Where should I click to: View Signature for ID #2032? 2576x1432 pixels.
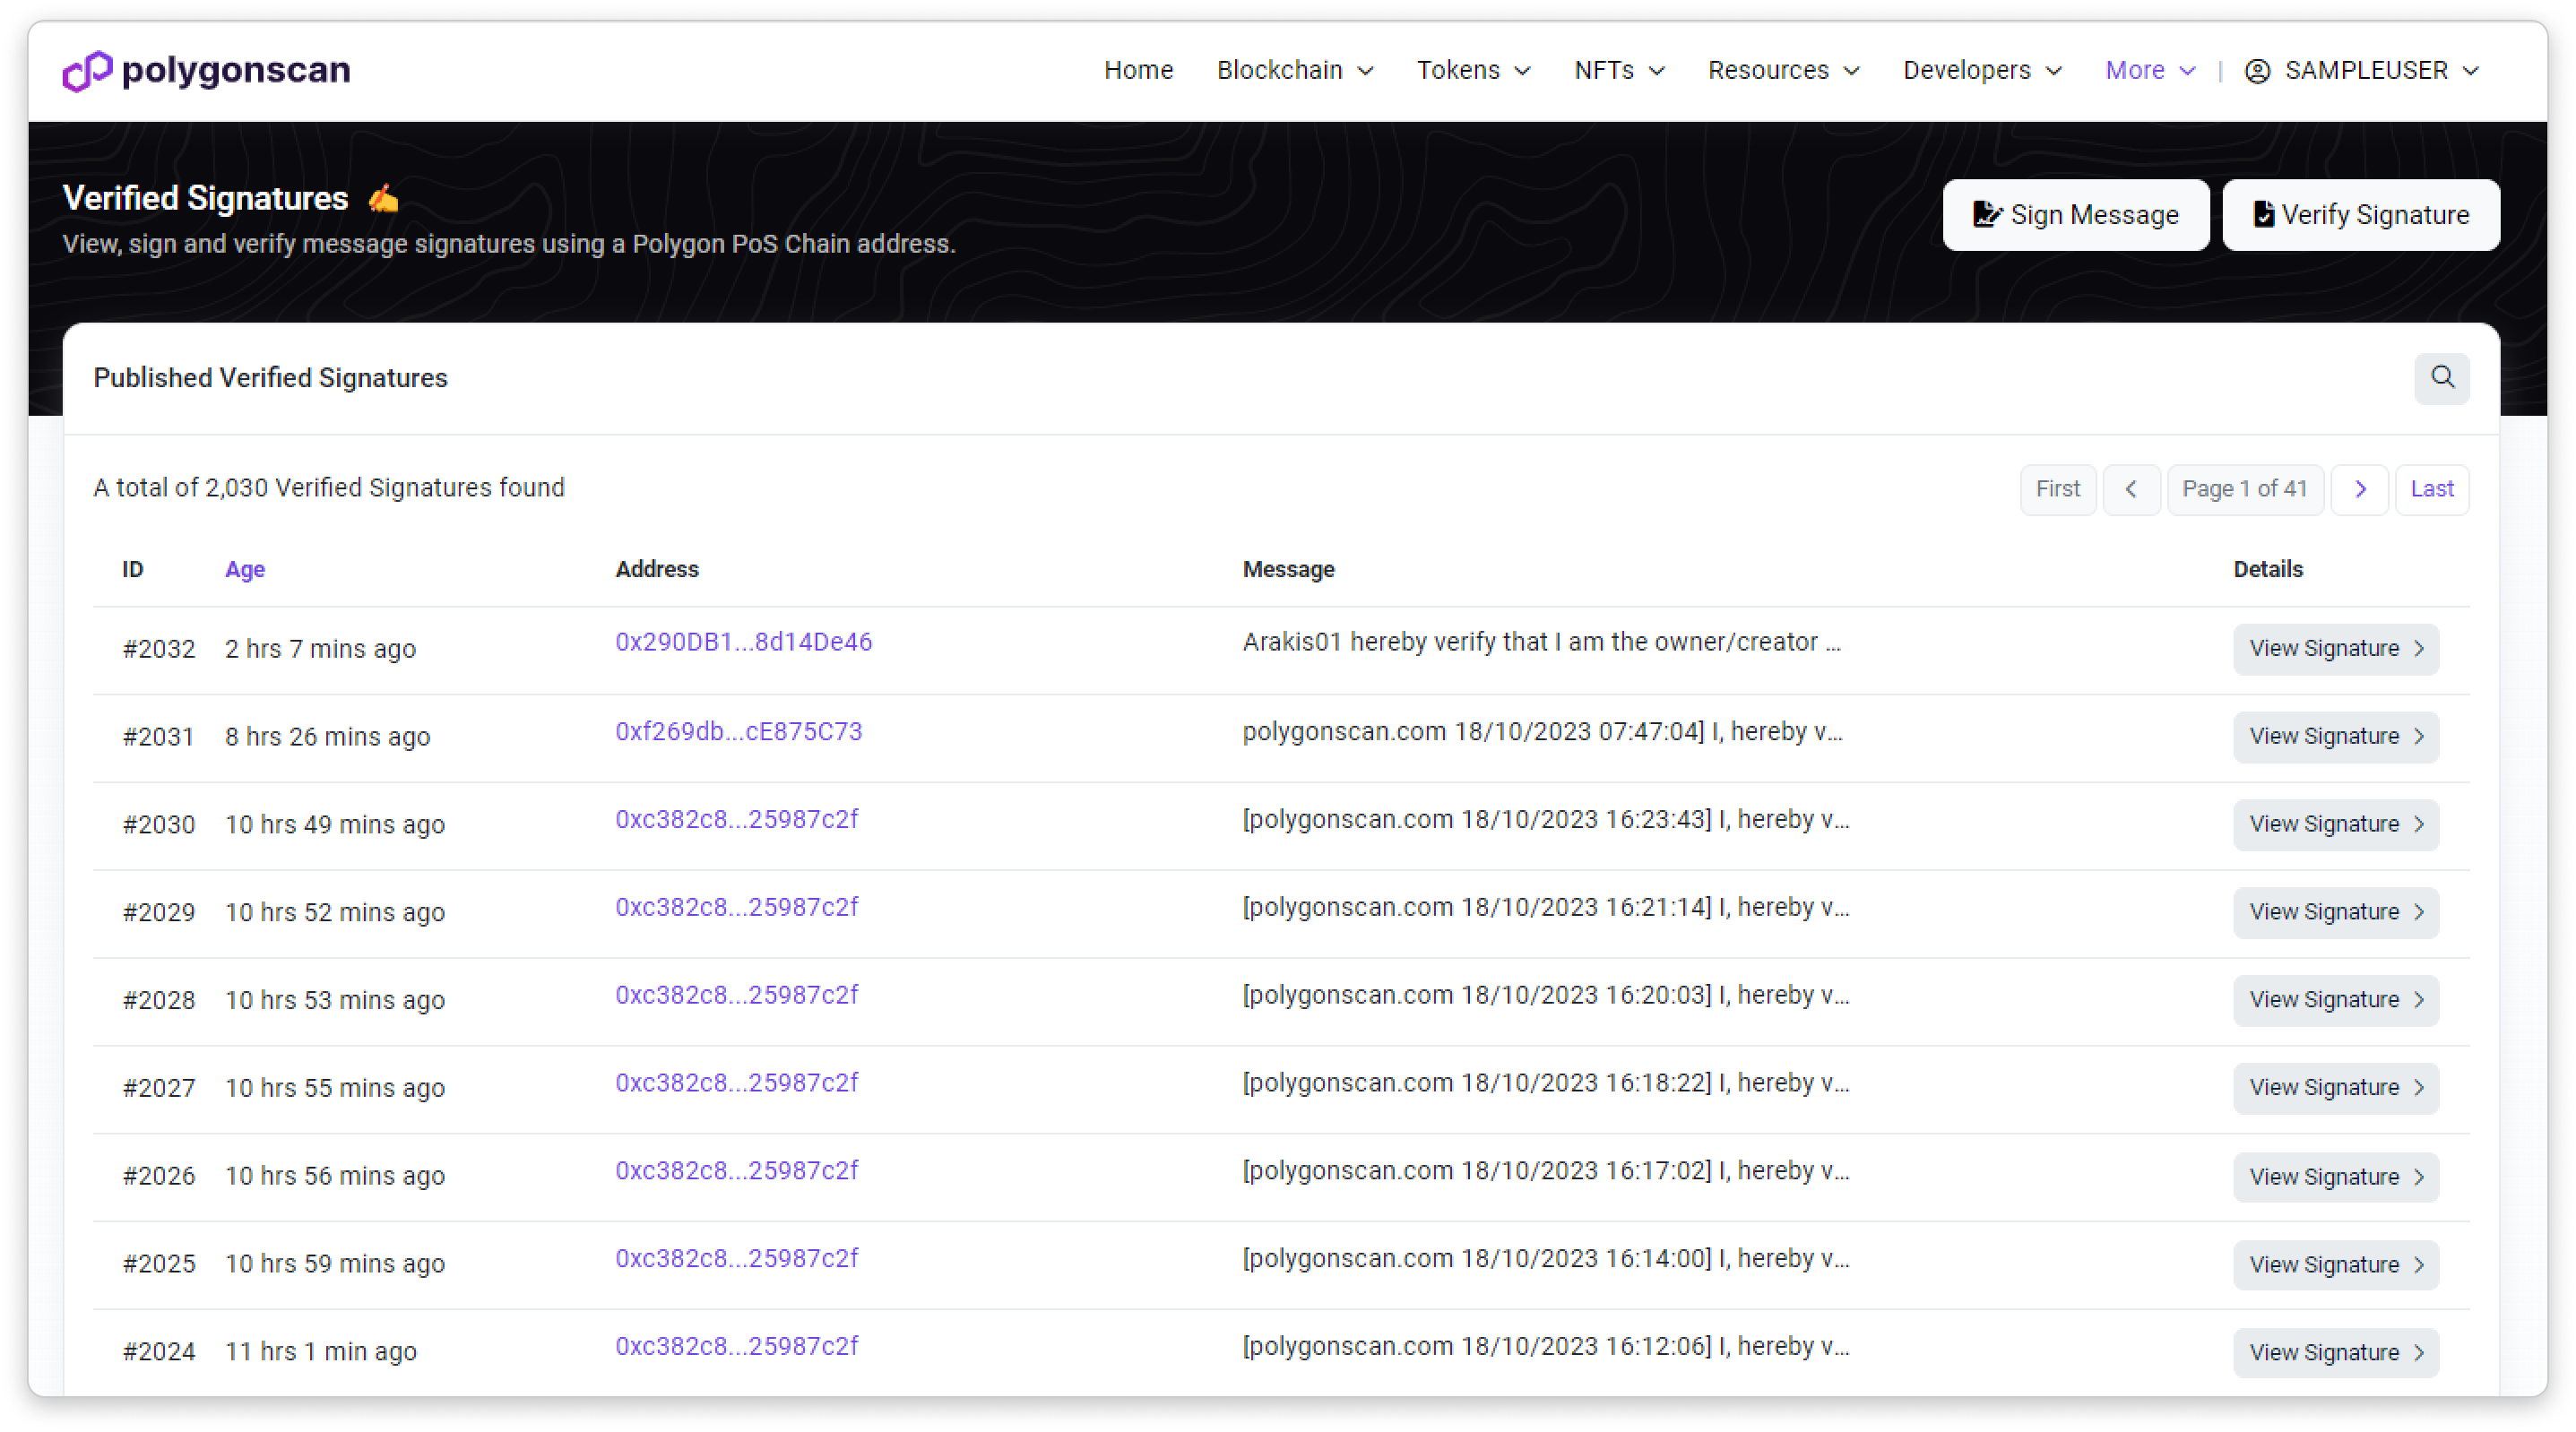2336,649
